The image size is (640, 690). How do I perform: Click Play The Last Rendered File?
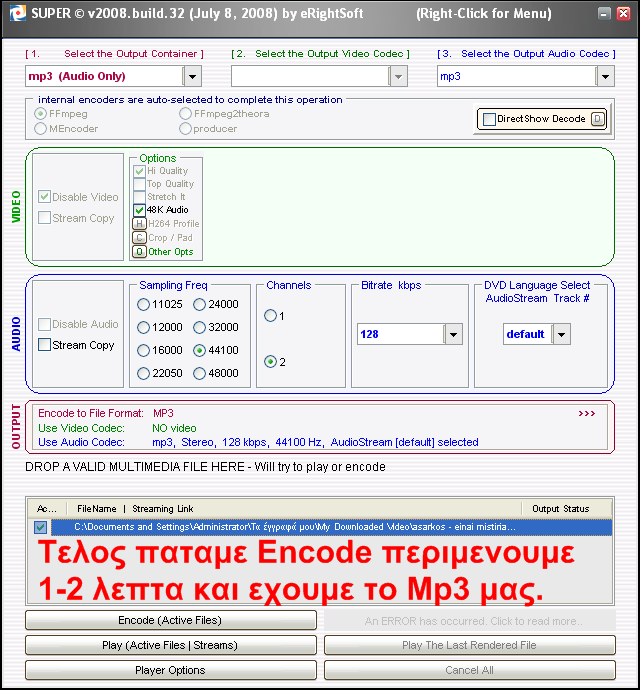470,645
